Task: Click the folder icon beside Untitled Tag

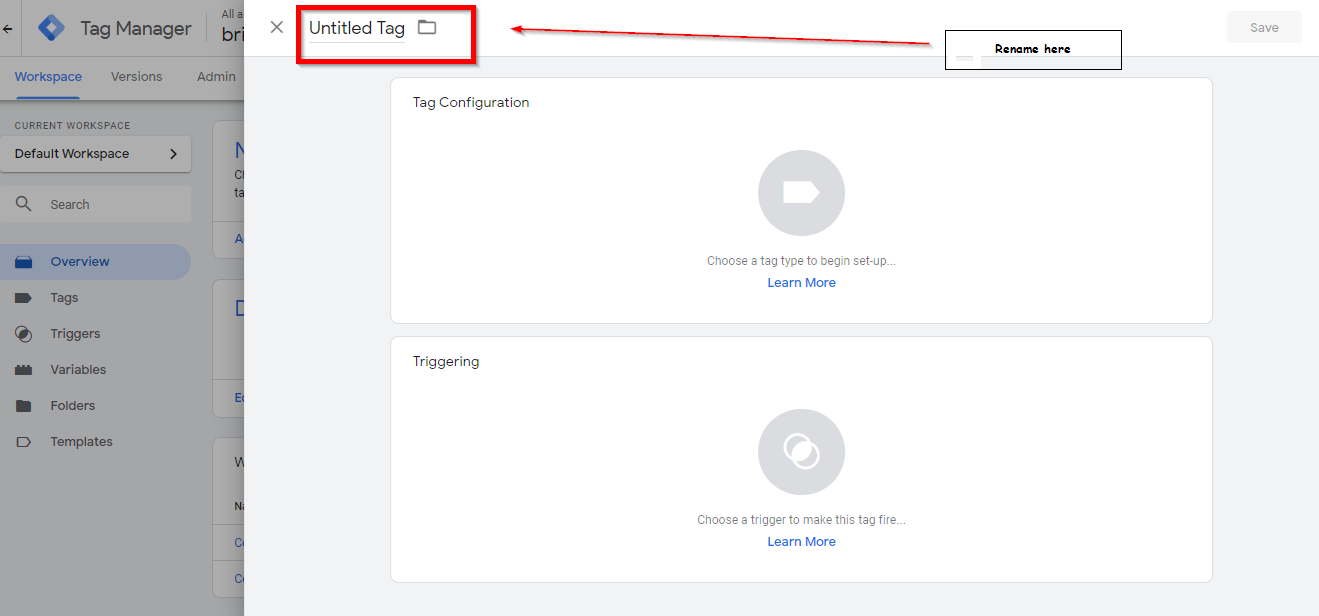Action: pyautogui.click(x=427, y=27)
